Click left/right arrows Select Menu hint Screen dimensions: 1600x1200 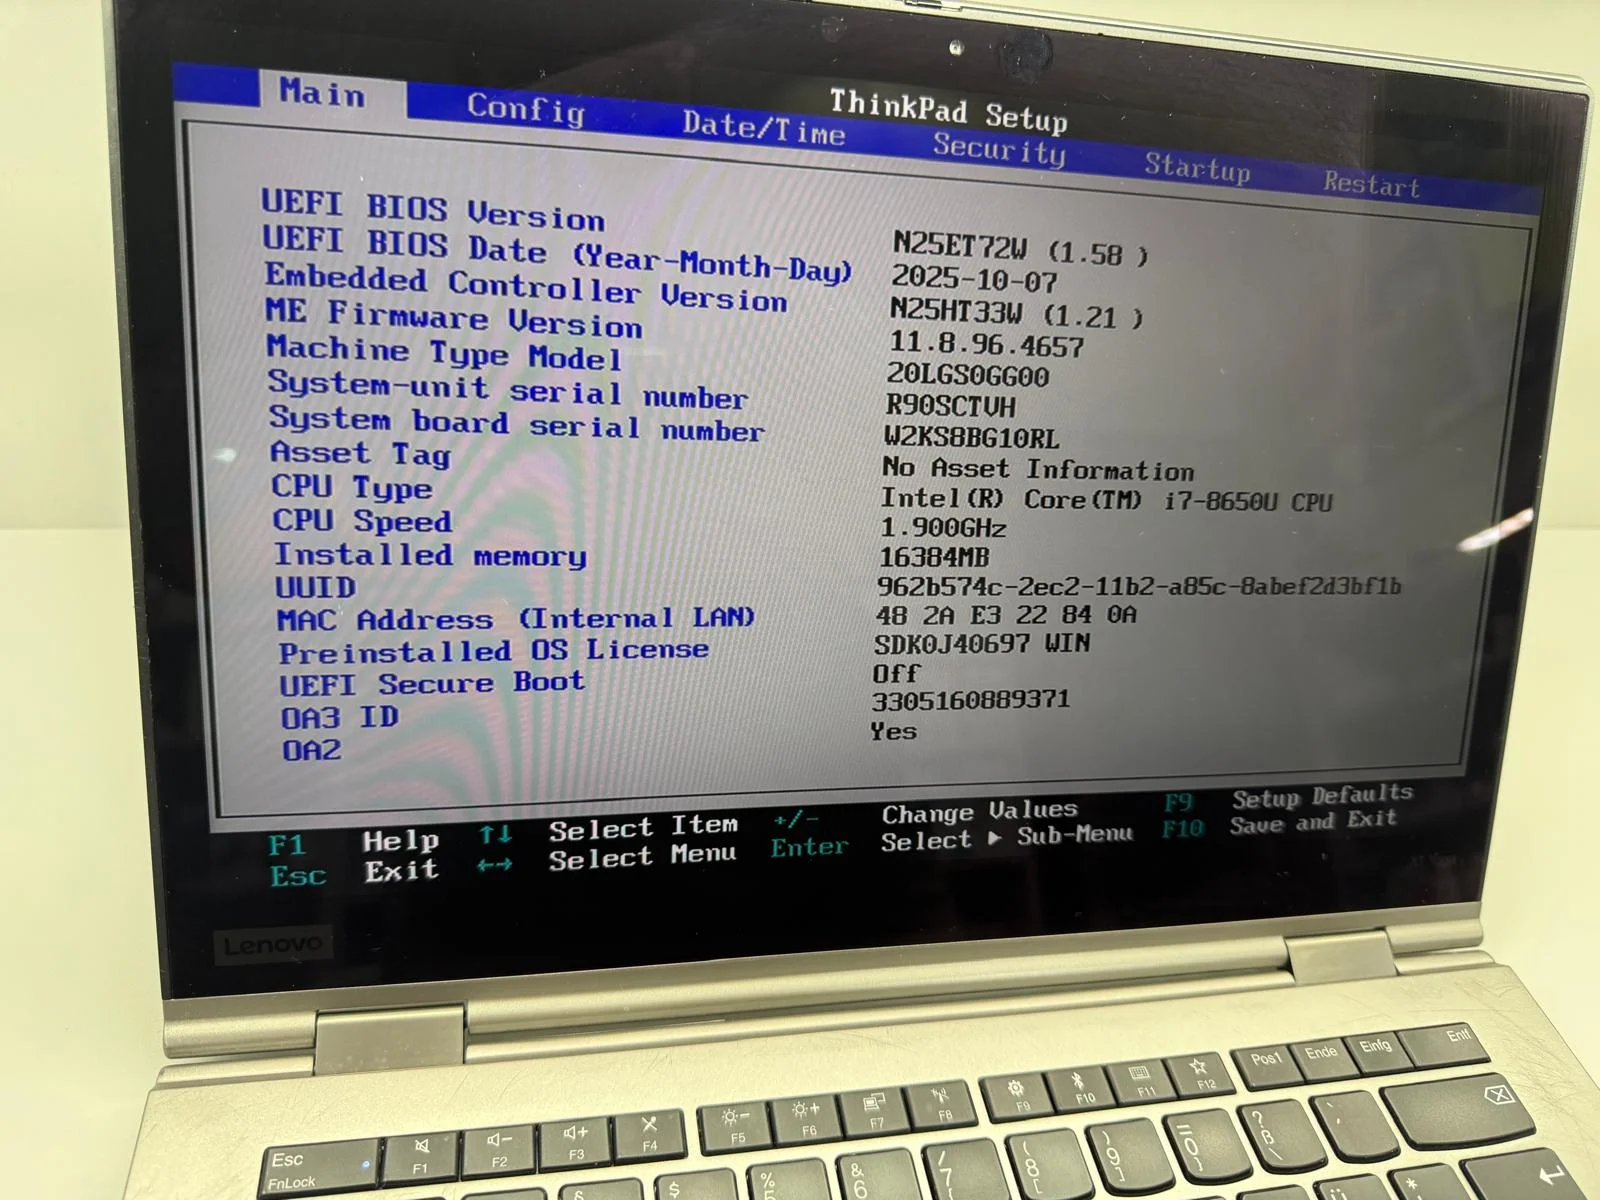[x=607, y=858]
